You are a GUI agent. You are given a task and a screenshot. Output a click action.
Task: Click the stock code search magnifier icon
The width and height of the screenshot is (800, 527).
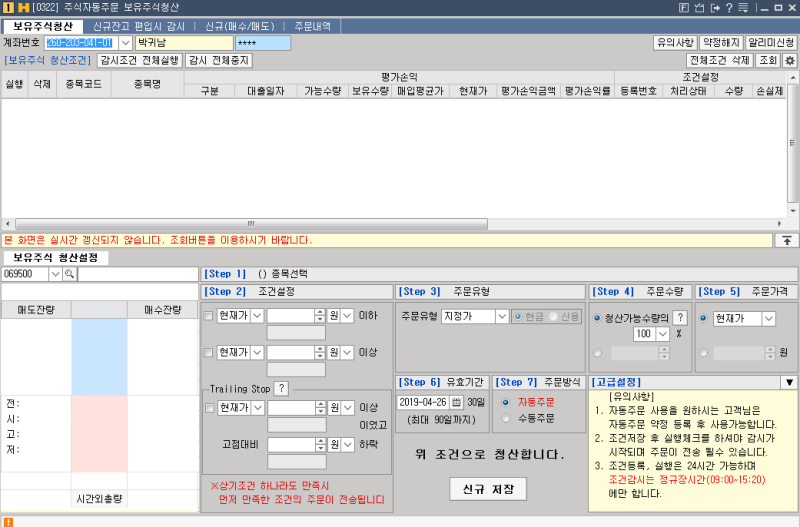click(70, 273)
